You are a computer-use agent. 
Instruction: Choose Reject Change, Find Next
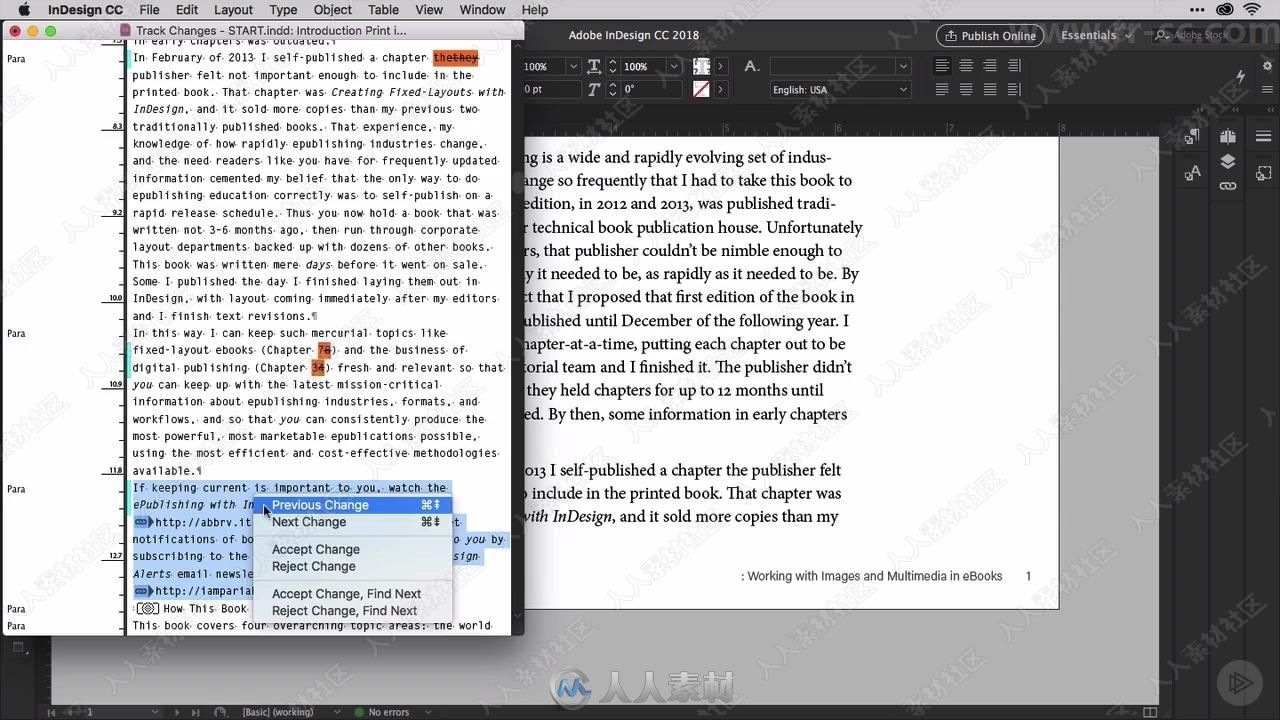tap(351, 611)
